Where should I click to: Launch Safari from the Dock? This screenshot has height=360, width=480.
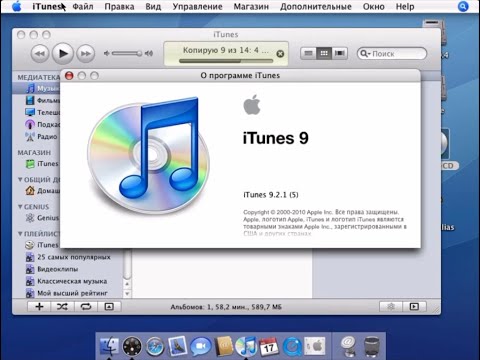pos(155,347)
